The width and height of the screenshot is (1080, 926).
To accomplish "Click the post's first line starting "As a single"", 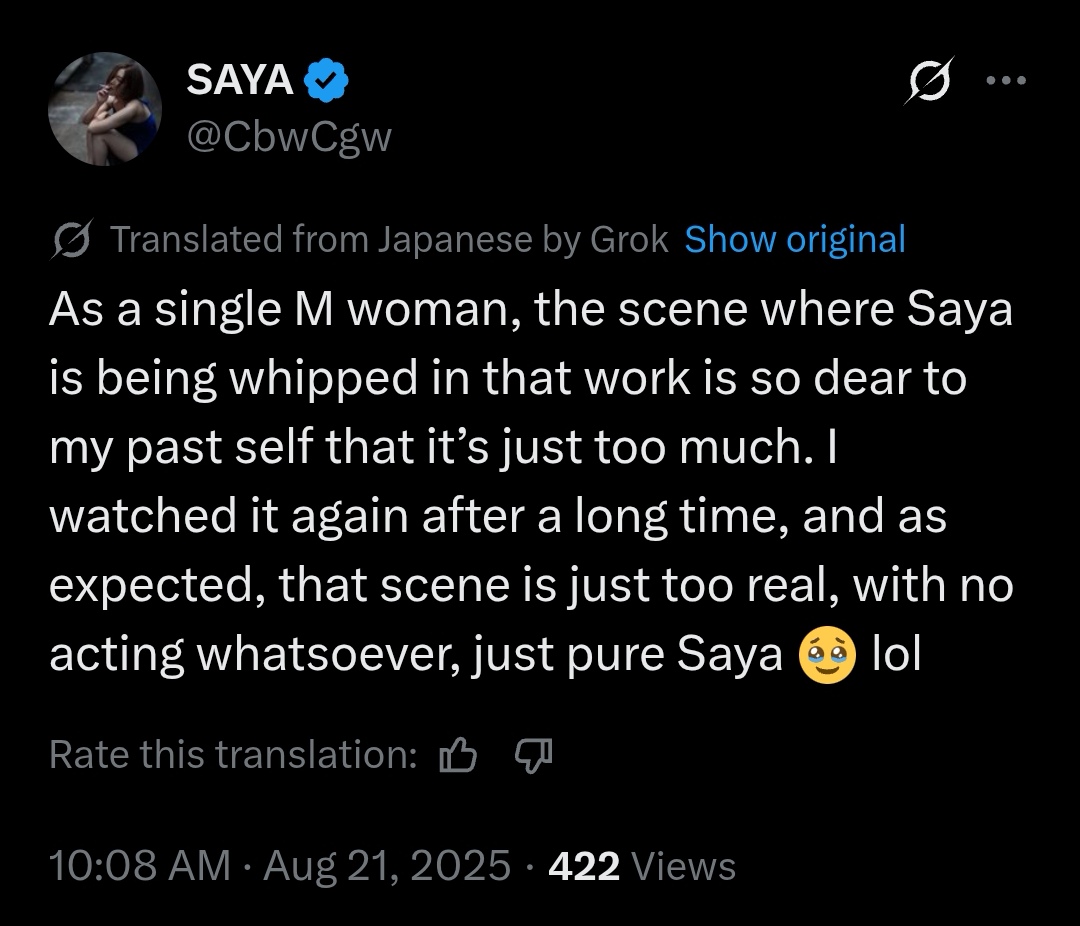I will tap(530, 311).
